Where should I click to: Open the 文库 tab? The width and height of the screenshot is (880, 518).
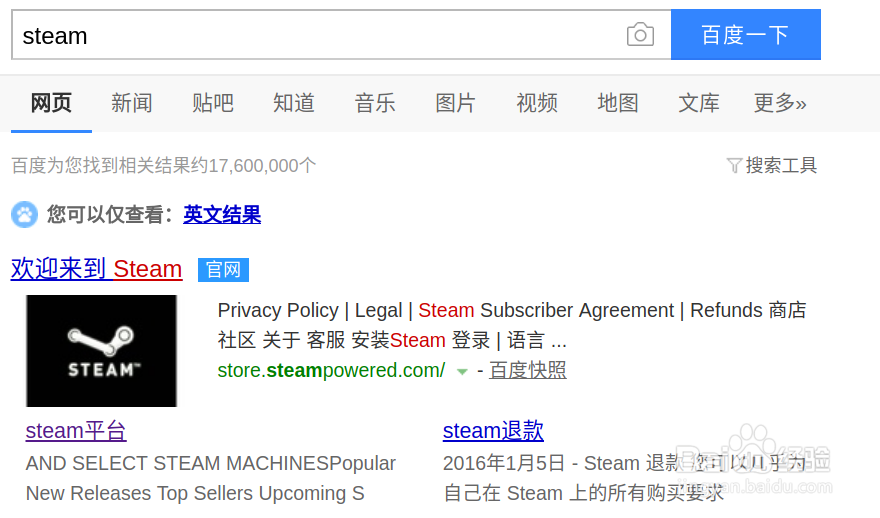[699, 103]
